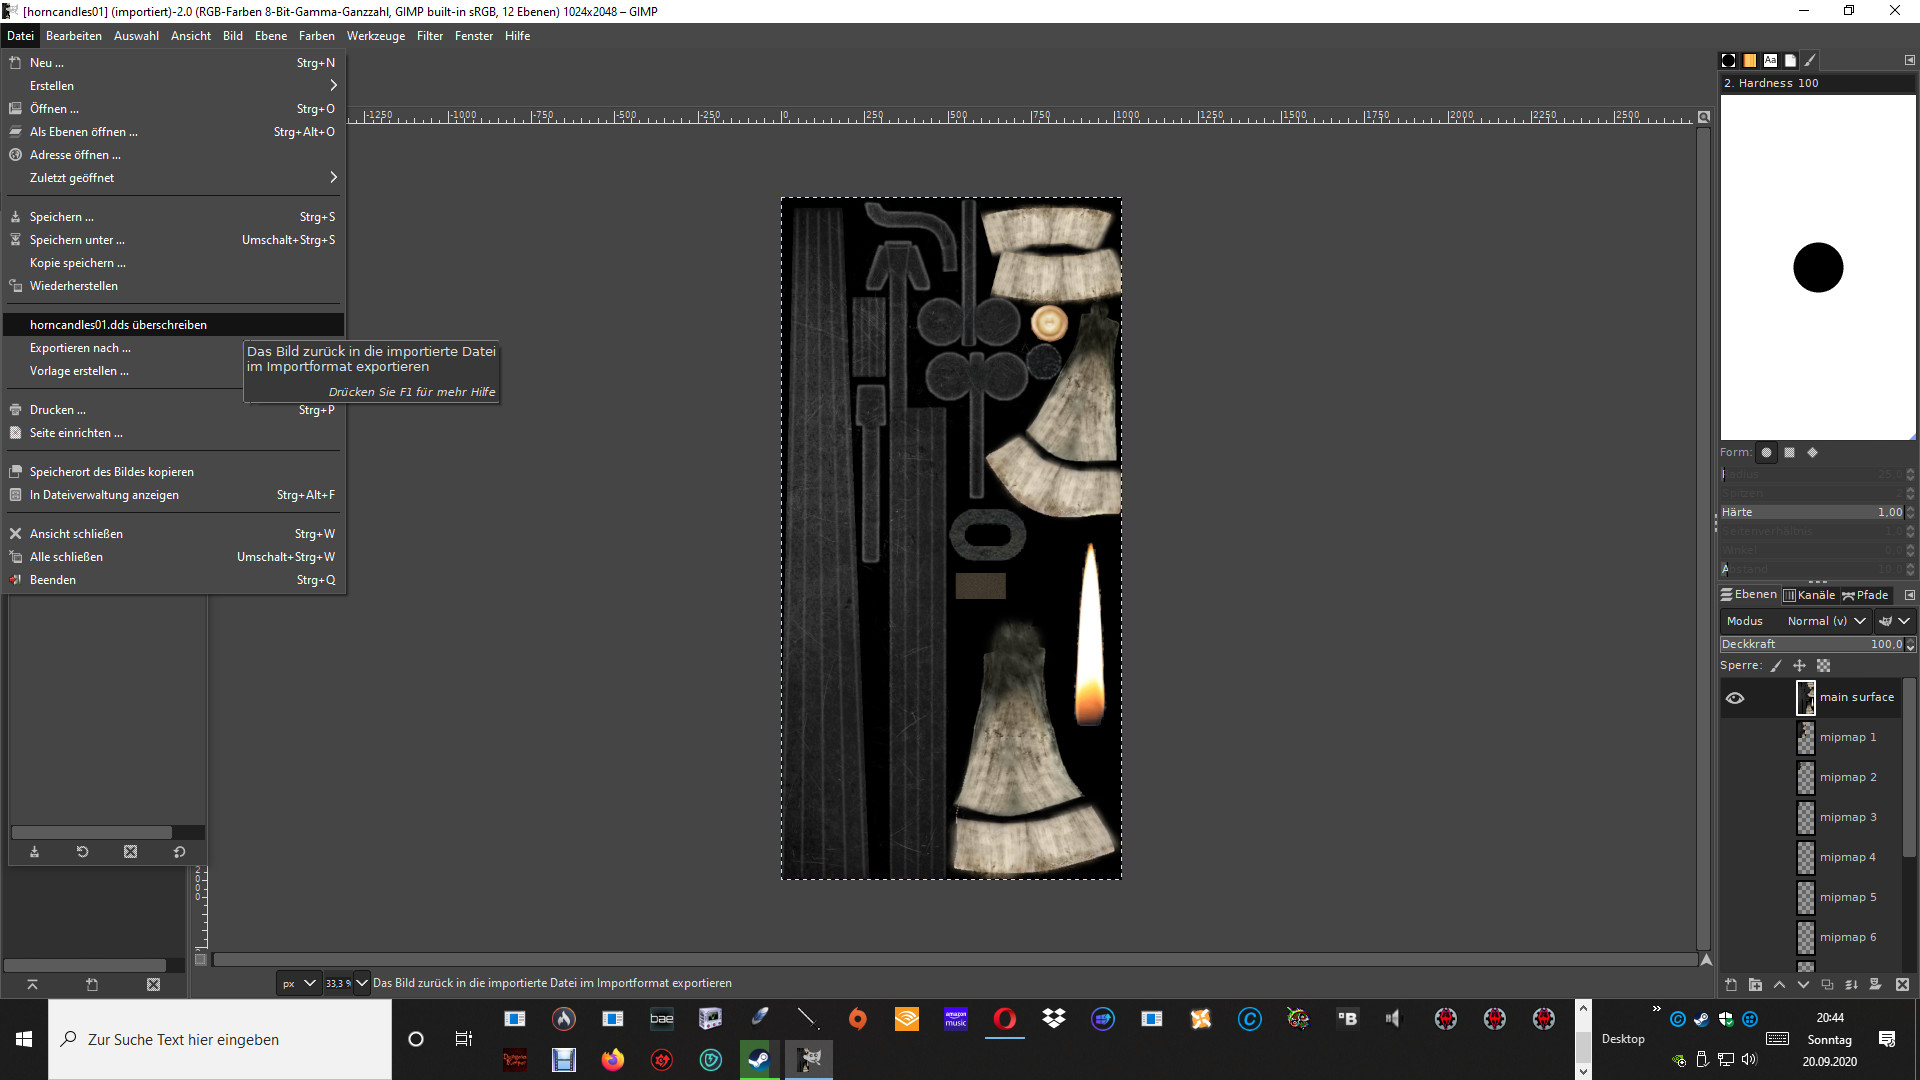Click the new layer icon in Ebenen panel
The image size is (1920, 1080).
[1731, 985]
